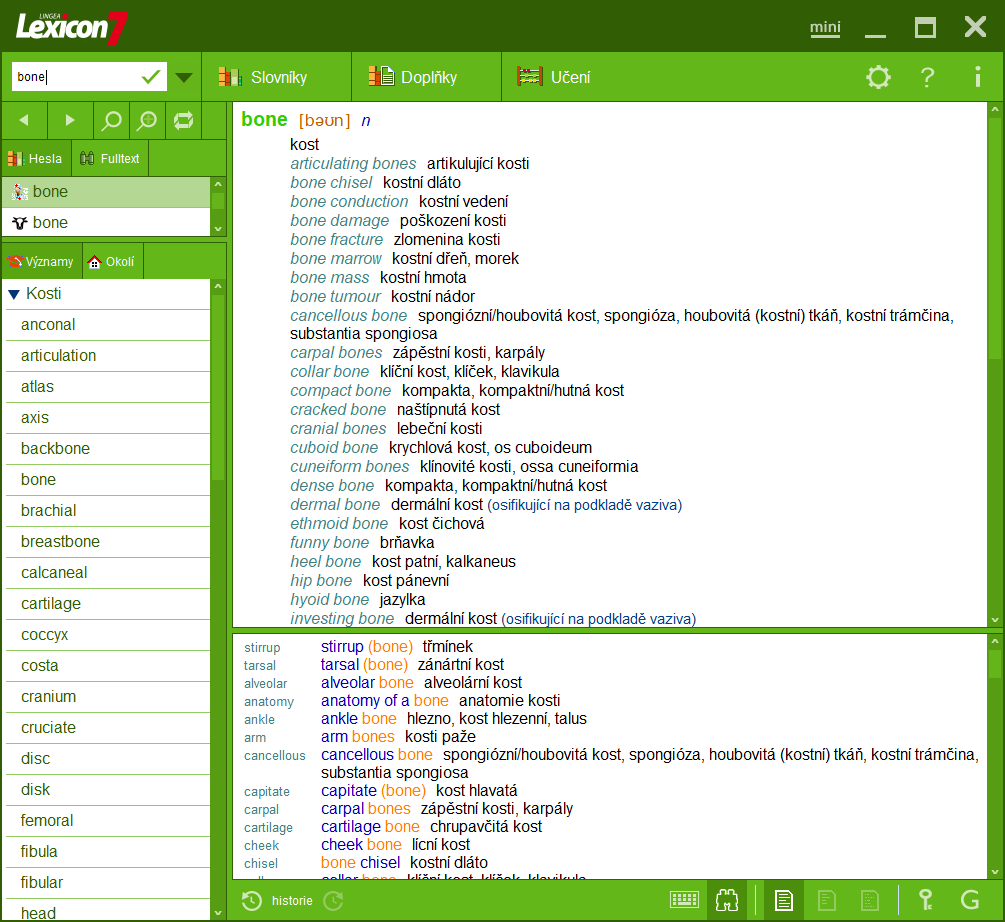Click the key icon in bottom bar
Image resolution: width=1005 pixels, height=922 pixels.
point(926,900)
